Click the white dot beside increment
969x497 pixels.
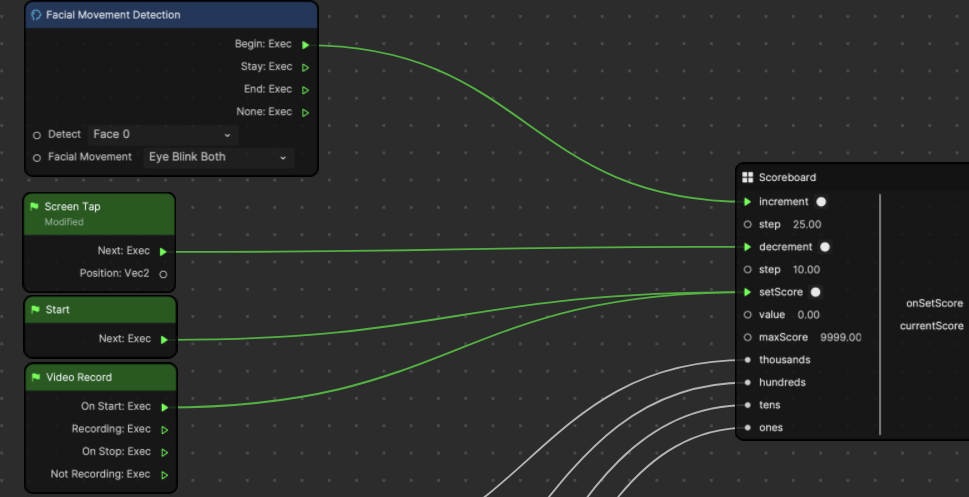click(x=821, y=202)
